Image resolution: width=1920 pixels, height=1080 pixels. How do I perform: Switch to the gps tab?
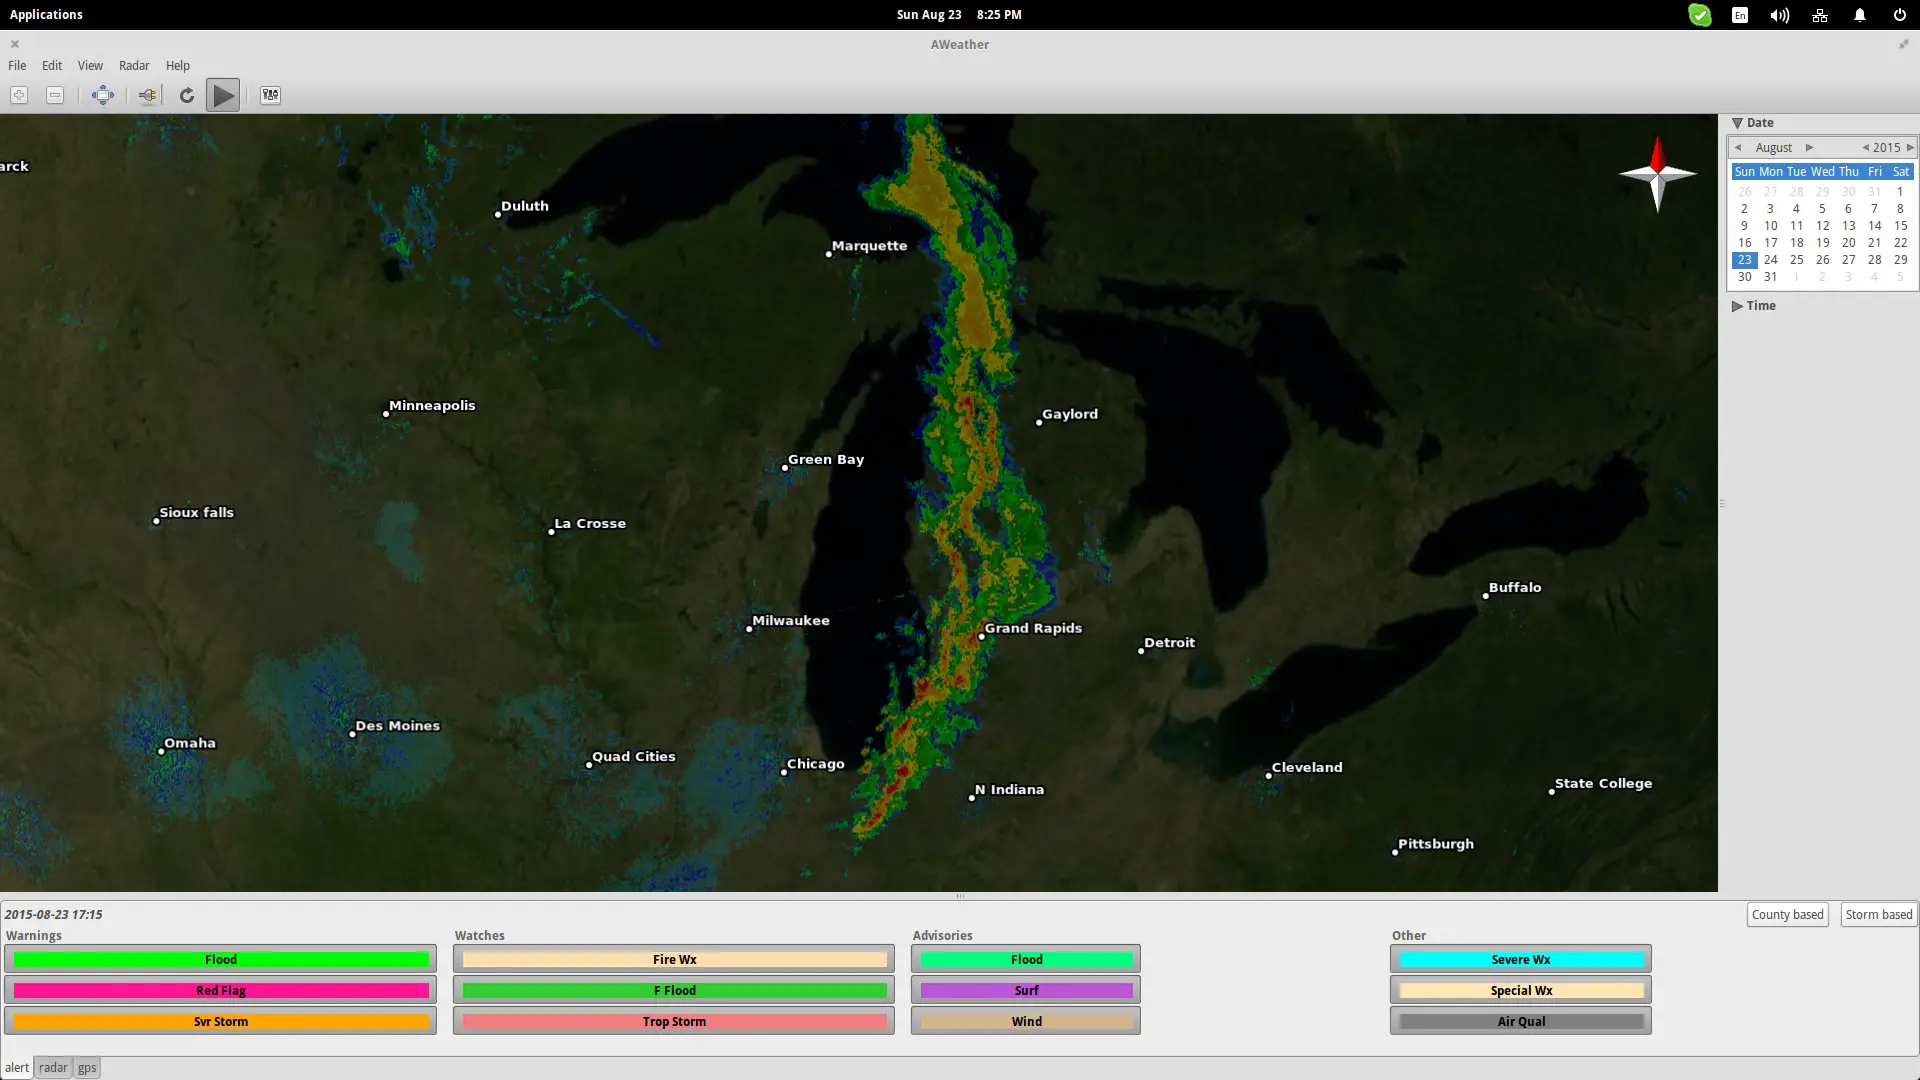[x=87, y=1068]
